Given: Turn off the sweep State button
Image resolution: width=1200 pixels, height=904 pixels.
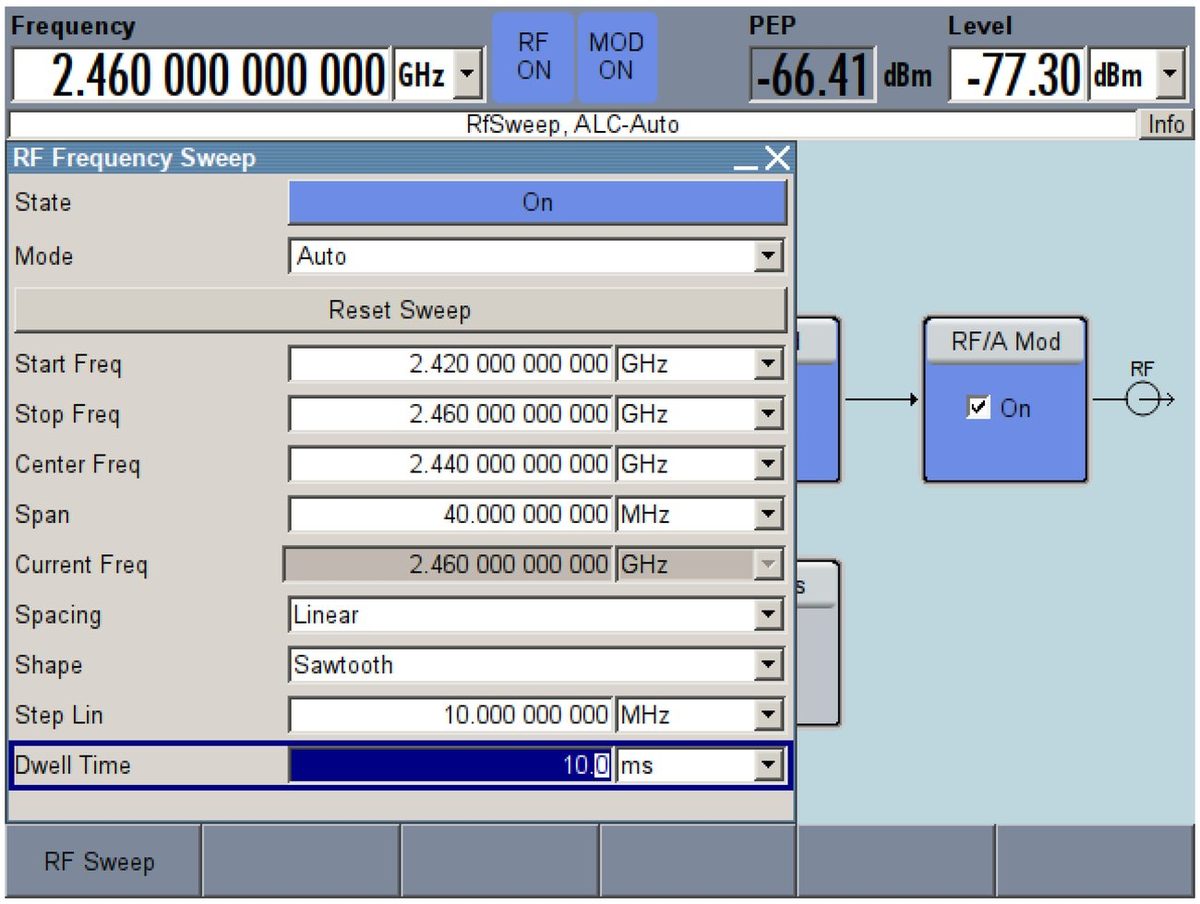Looking at the screenshot, I should pos(537,203).
